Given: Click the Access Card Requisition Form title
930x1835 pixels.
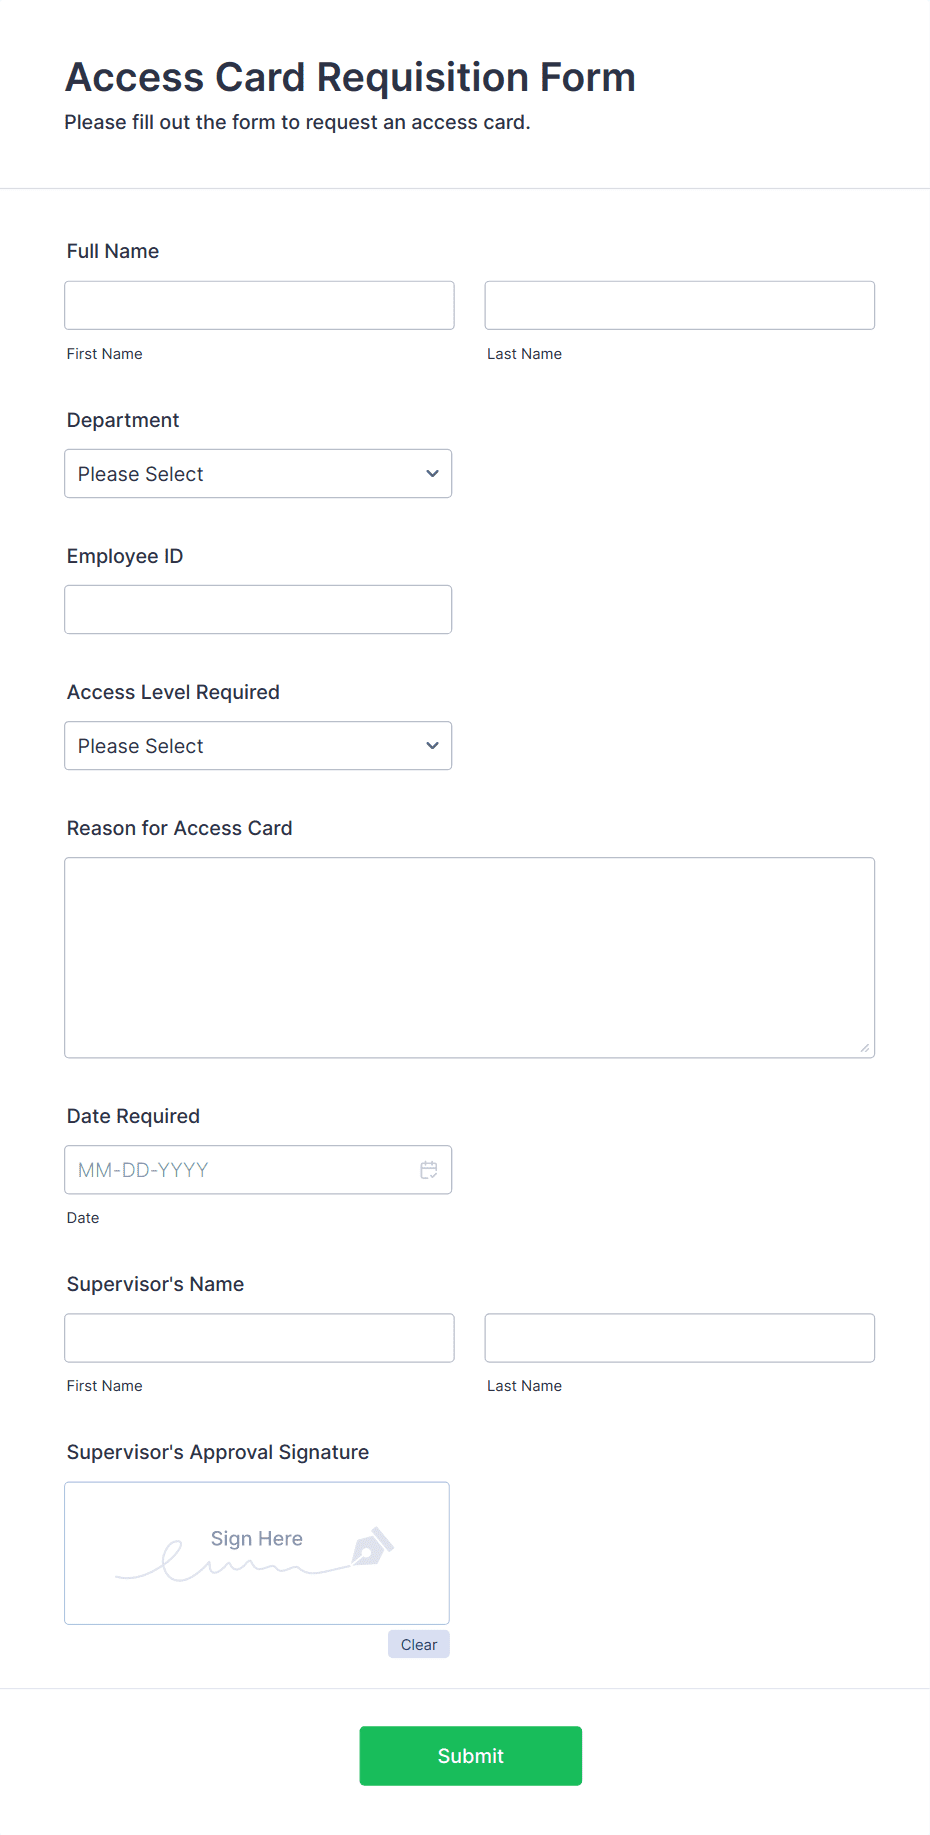Looking at the screenshot, I should pyautogui.click(x=350, y=77).
